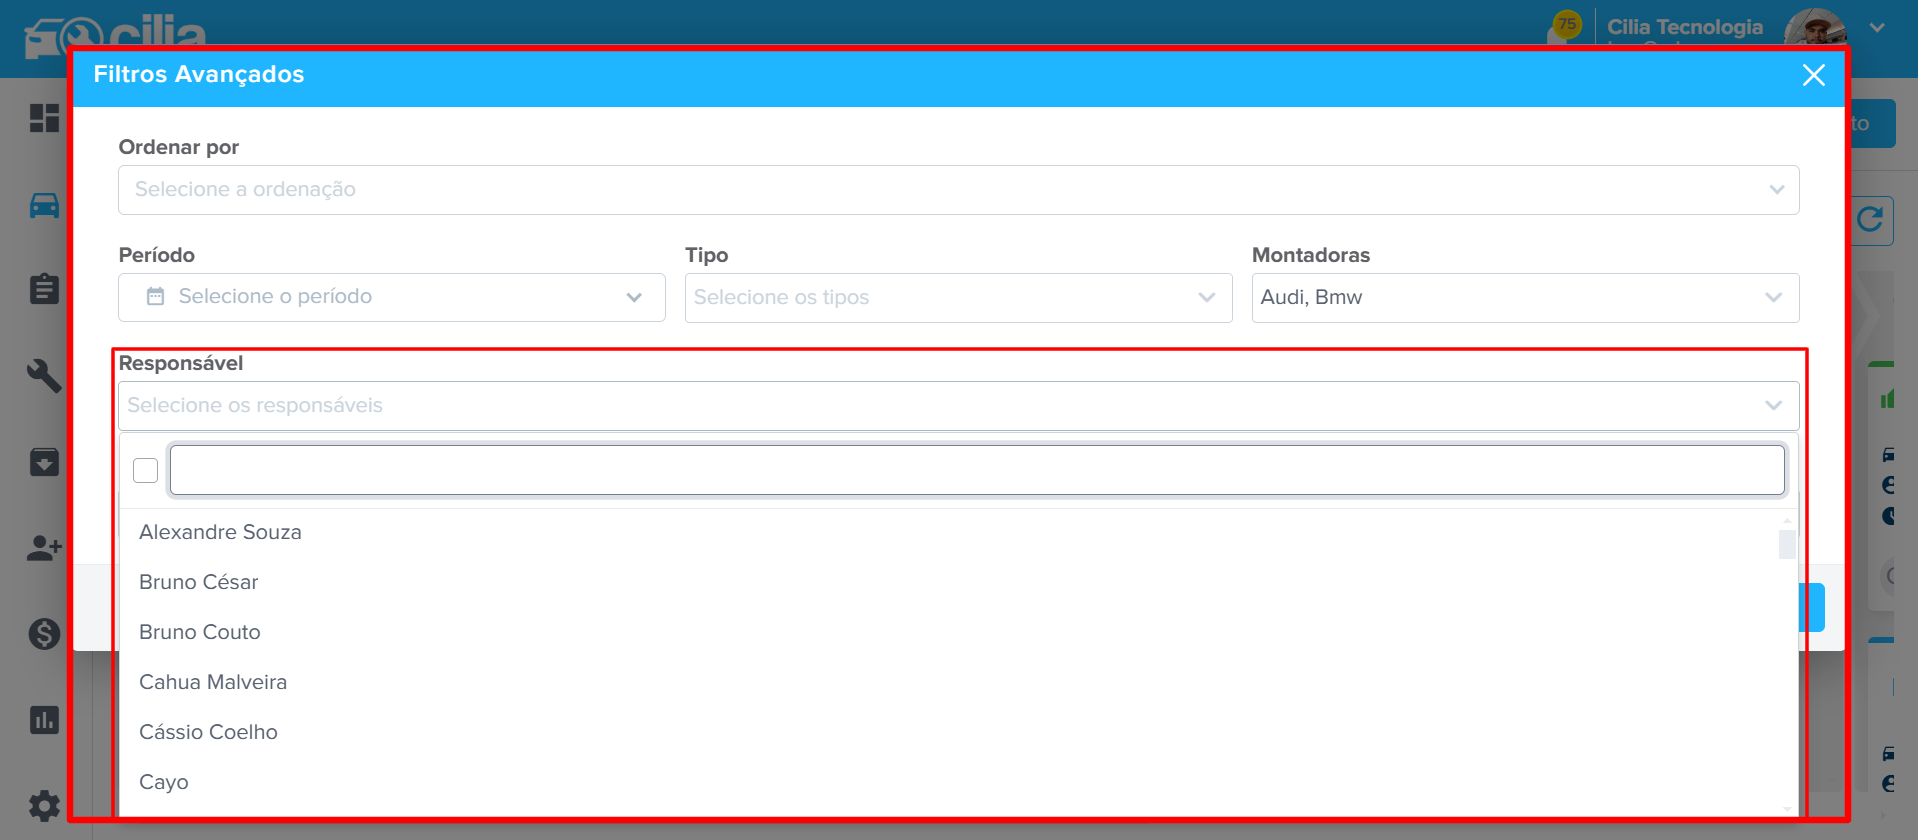Open the add user icon in sidebar
This screenshot has width=1918, height=840.
pyautogui.click(x=44, y=548)
